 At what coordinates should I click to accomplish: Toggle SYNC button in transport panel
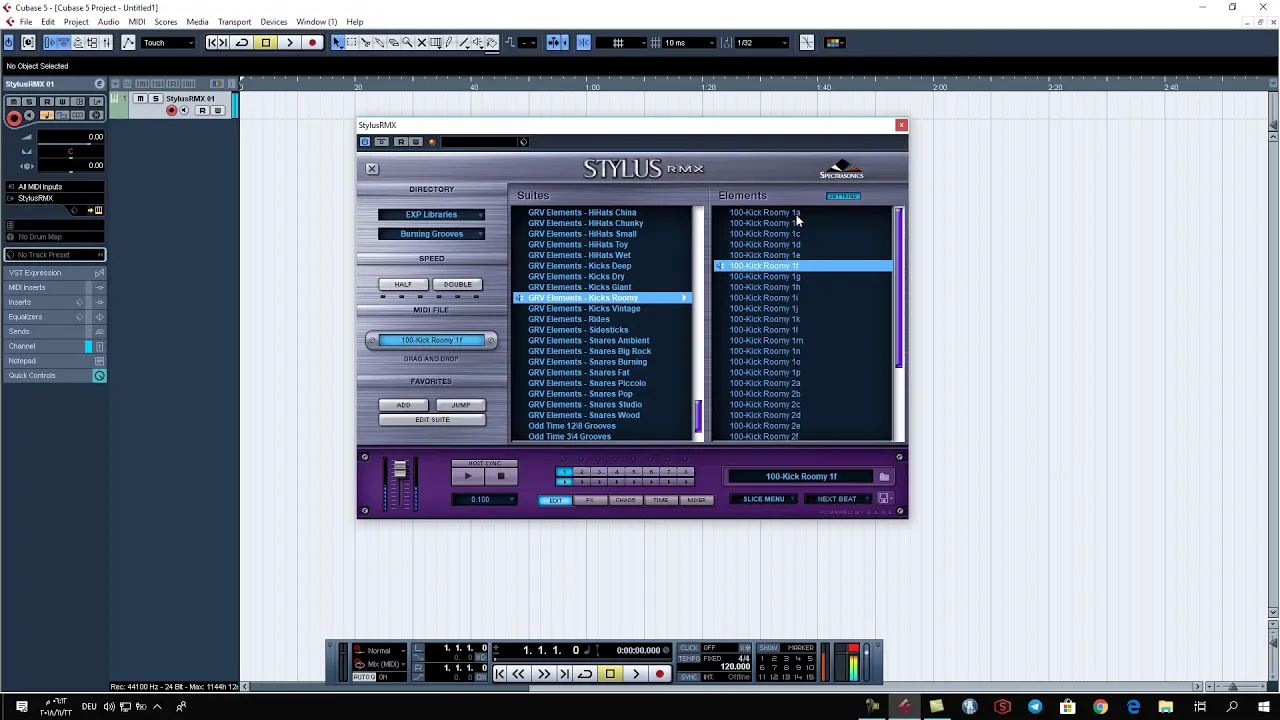[689, 678]
